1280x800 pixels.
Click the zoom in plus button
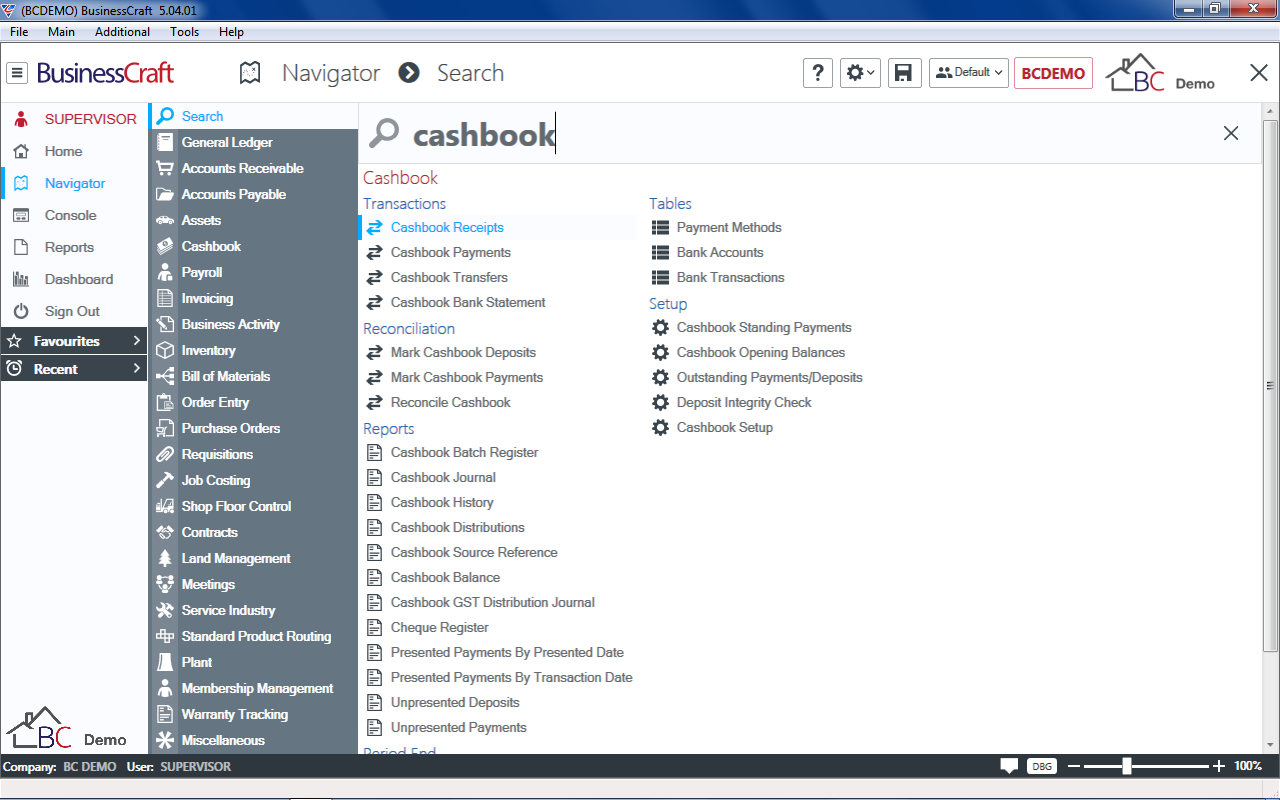click(x=1219, y=766)
